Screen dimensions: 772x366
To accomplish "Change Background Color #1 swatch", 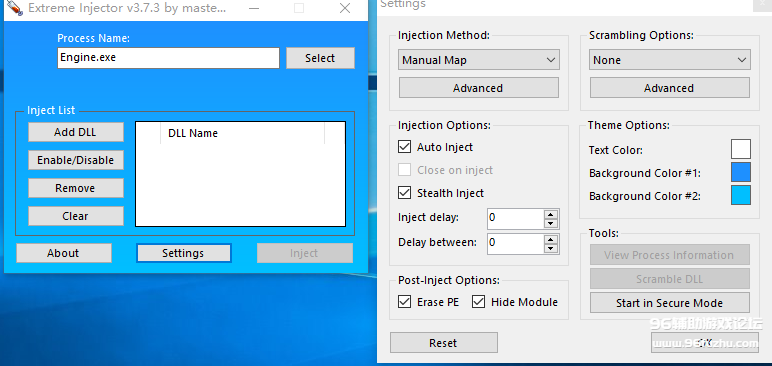I will [x=741, y=172].
